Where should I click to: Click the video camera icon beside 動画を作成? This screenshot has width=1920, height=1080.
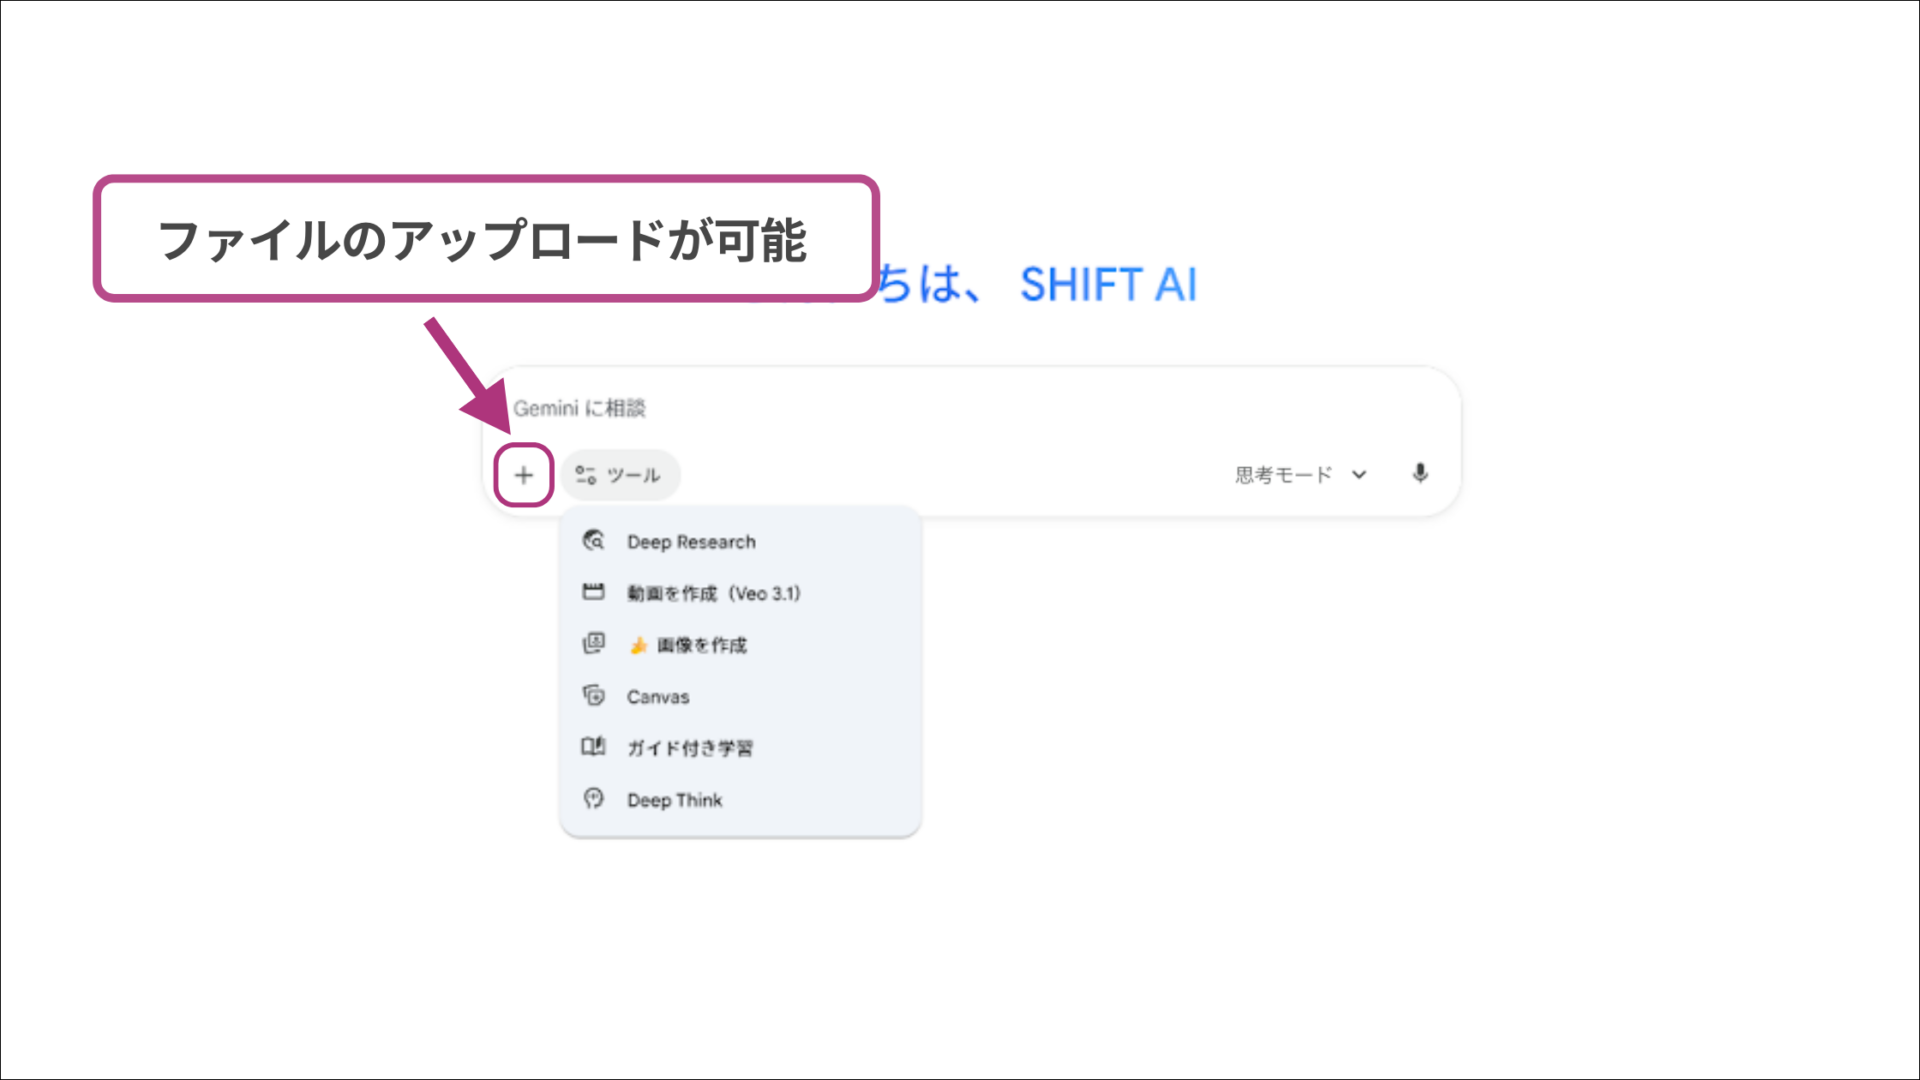click(593, 592)
